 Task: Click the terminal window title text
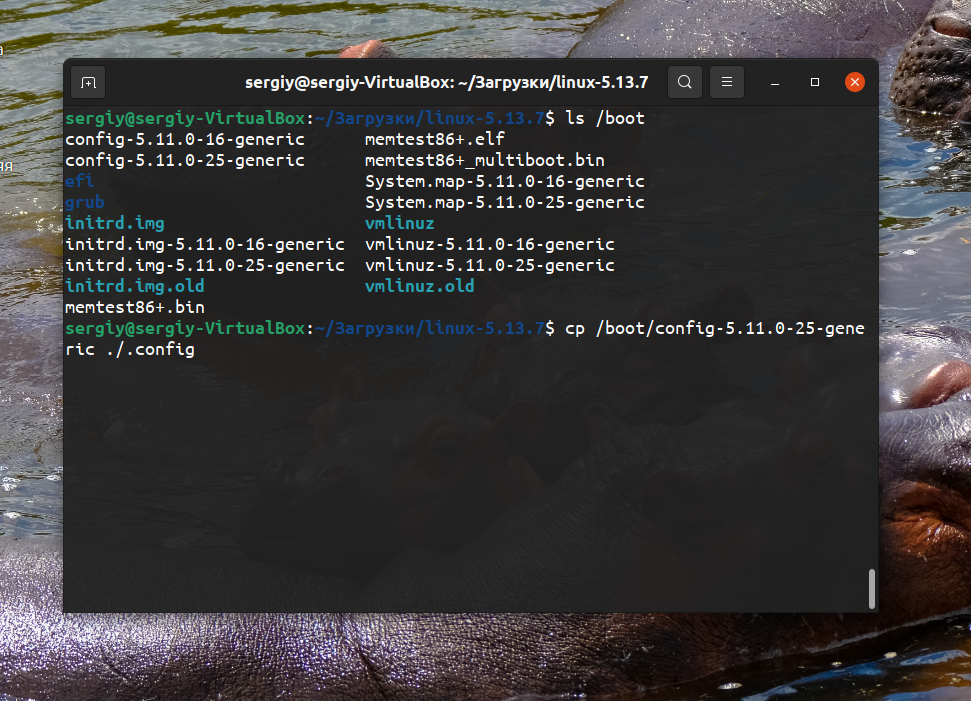point(446,82)
